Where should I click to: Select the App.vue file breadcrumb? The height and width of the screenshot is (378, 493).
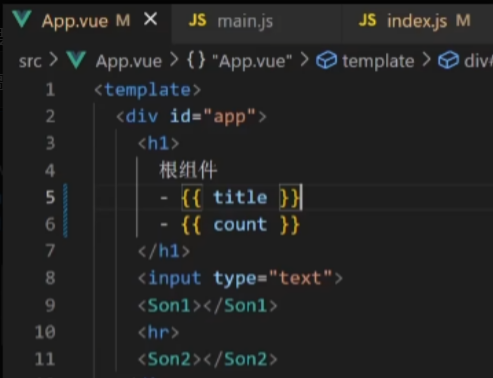pos(129,61)
